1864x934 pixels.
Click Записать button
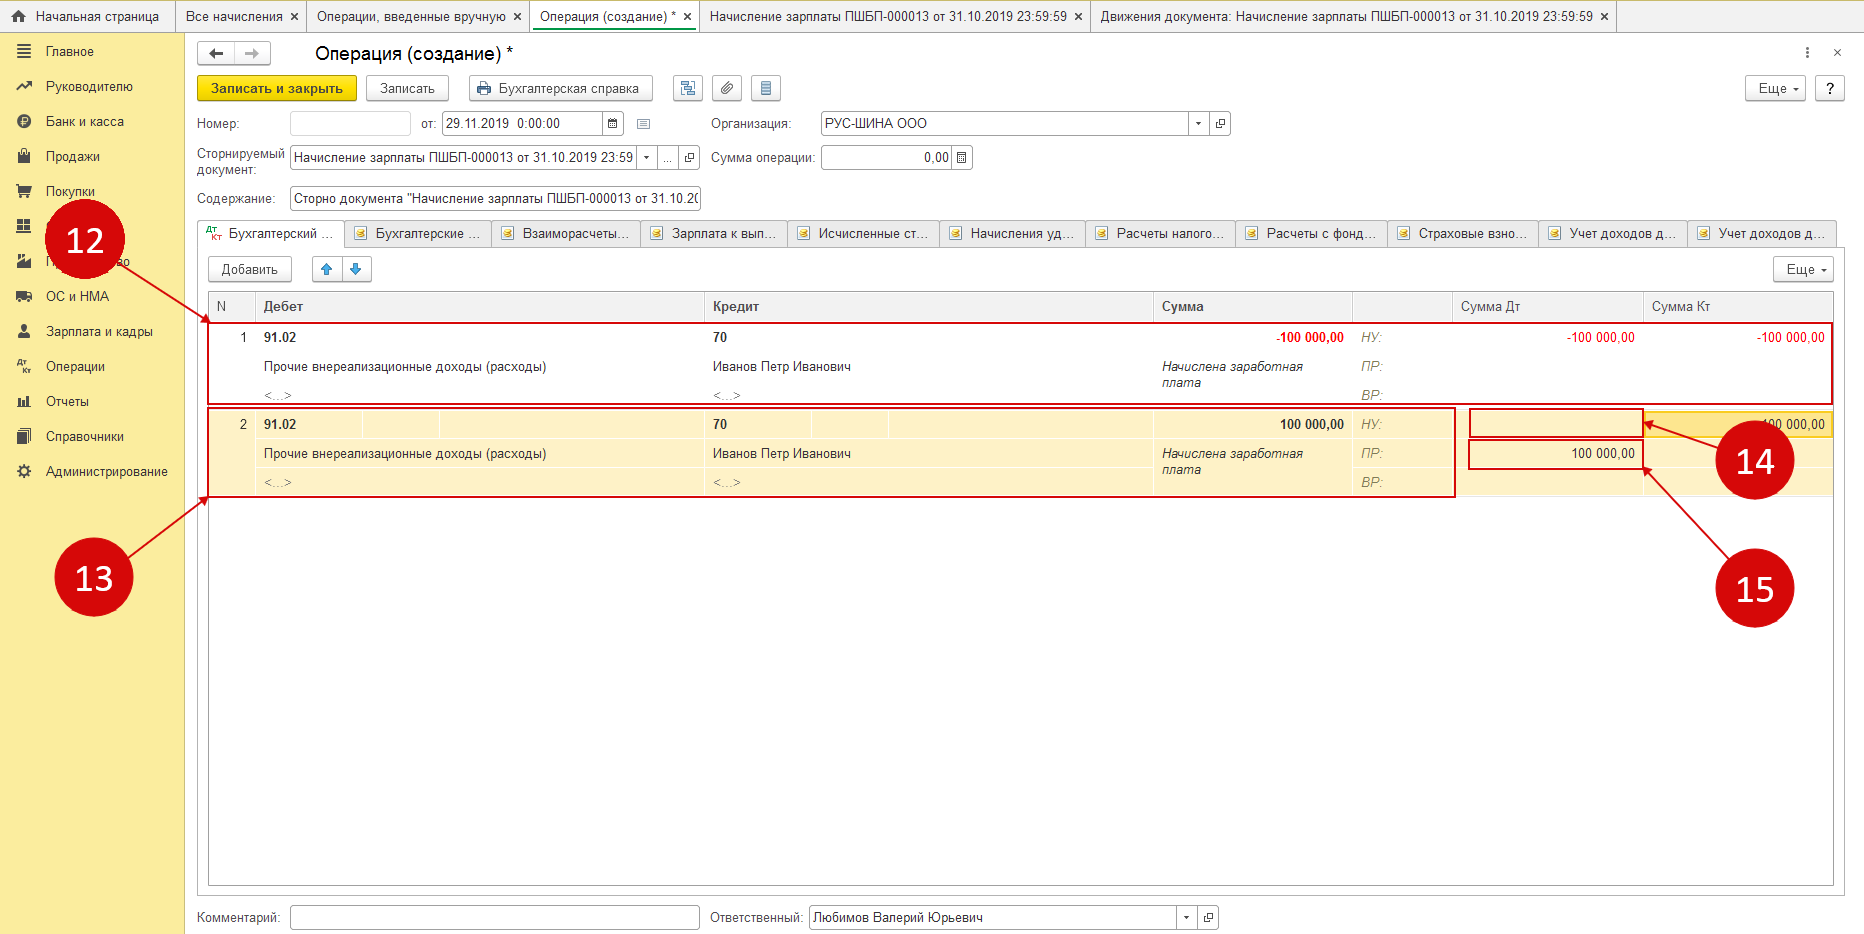(407, 88)
